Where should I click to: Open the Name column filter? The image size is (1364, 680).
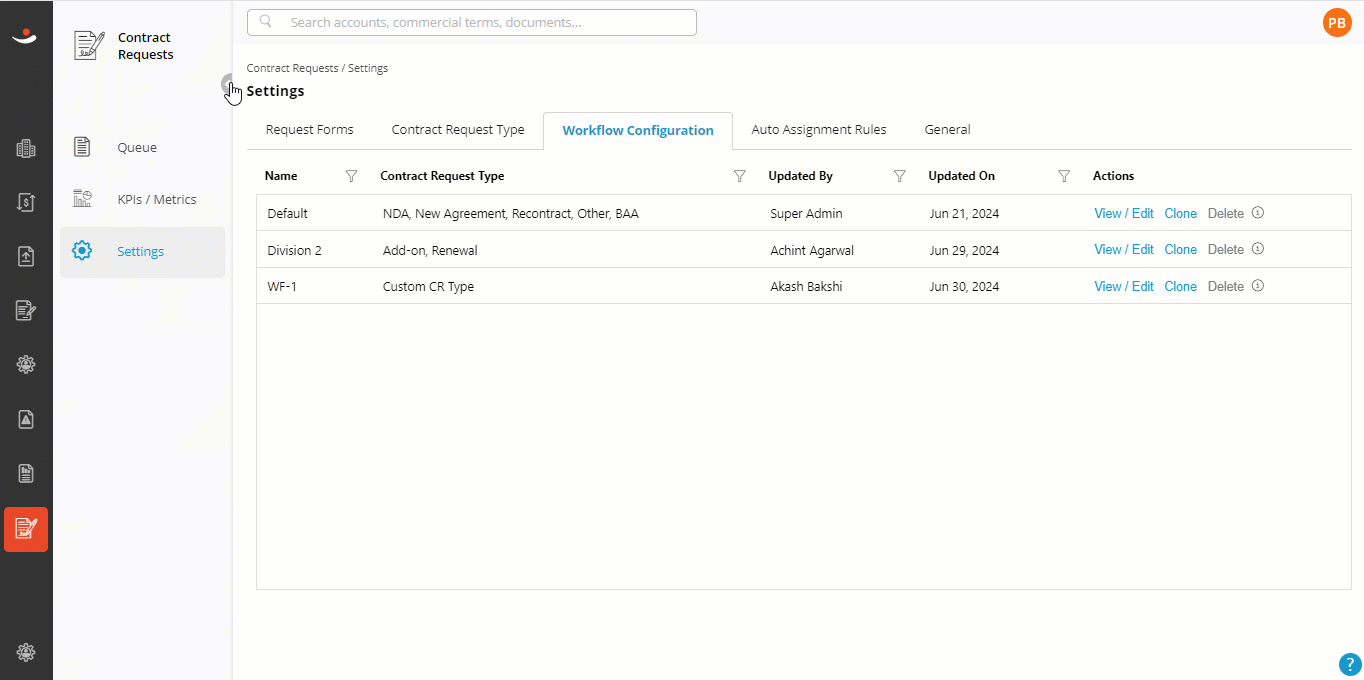point(351,176)
